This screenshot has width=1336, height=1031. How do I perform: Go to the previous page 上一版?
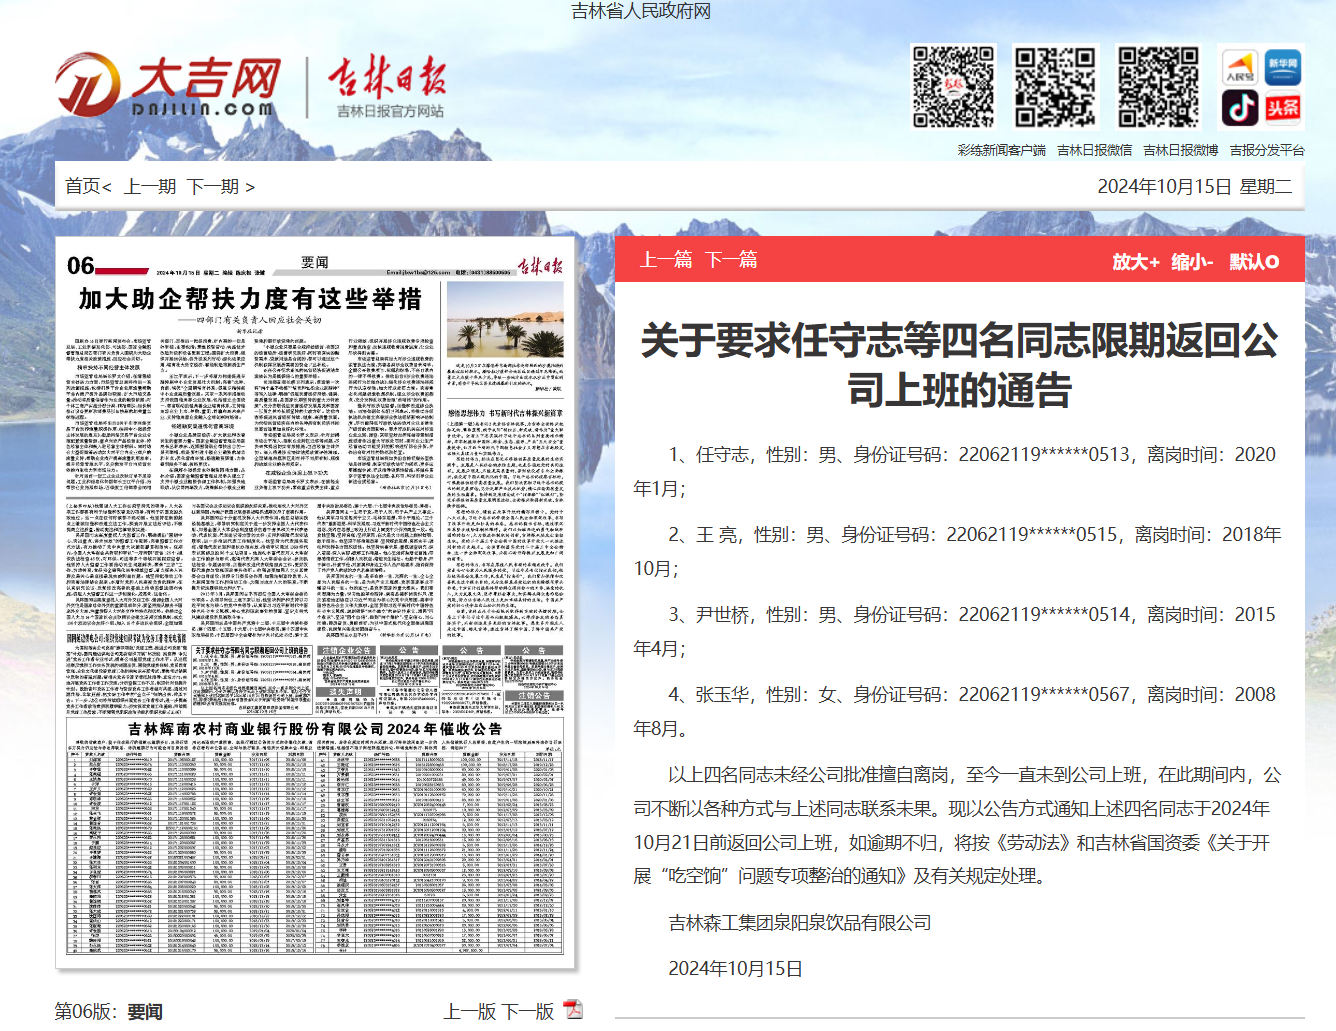tap(470, 1011)
